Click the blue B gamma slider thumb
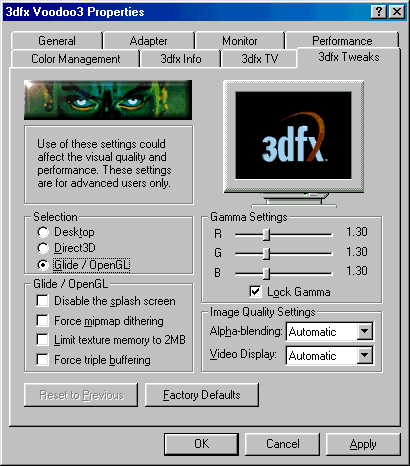The image size is (410, 466). coord(266,273)
